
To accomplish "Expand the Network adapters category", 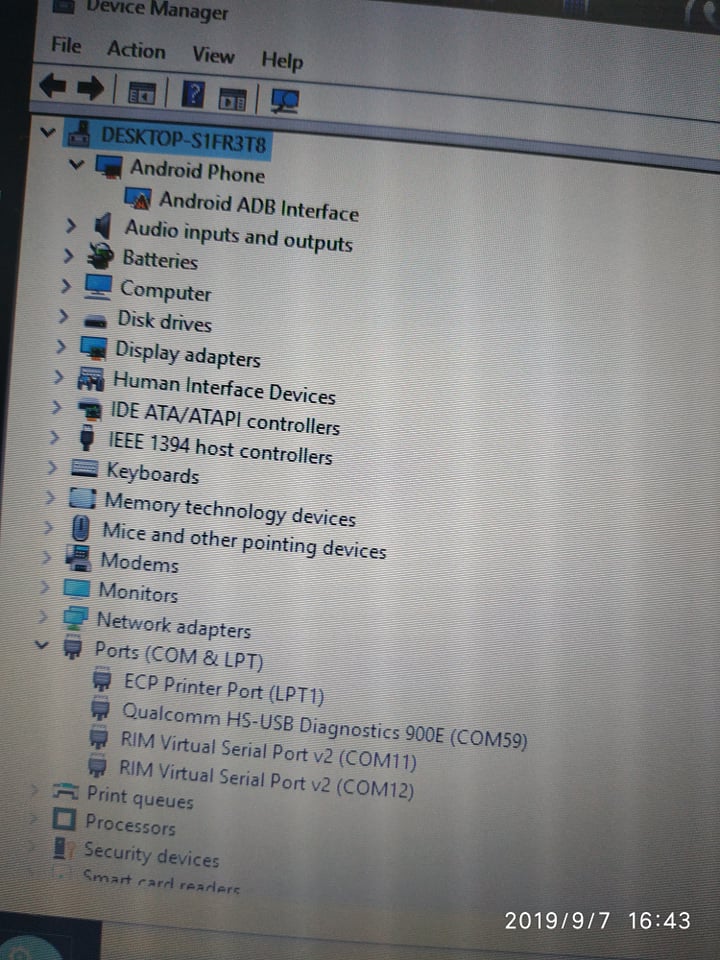I will (43, 616).
